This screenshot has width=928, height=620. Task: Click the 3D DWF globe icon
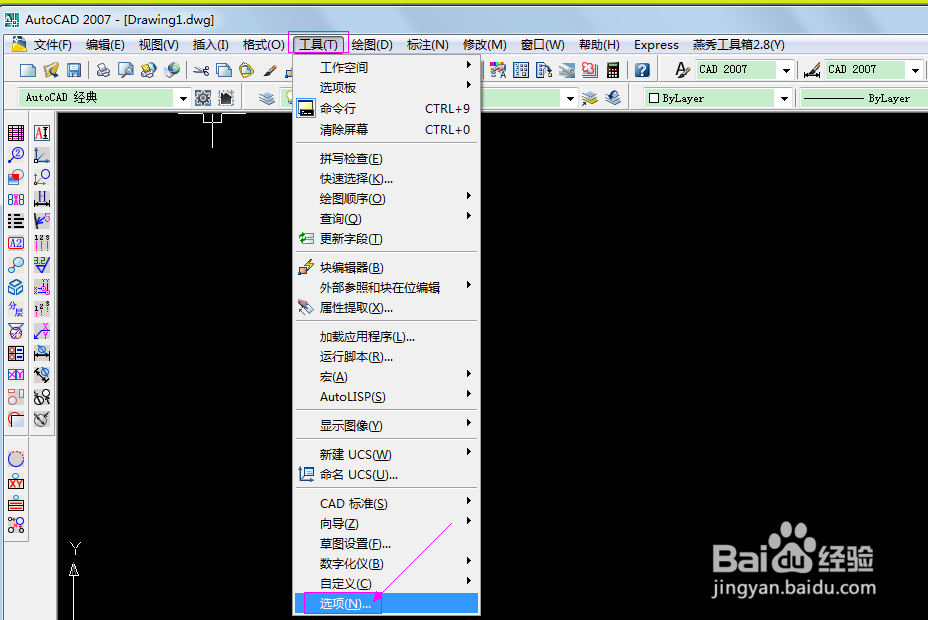pyautogui.click(x=172, y=70)
